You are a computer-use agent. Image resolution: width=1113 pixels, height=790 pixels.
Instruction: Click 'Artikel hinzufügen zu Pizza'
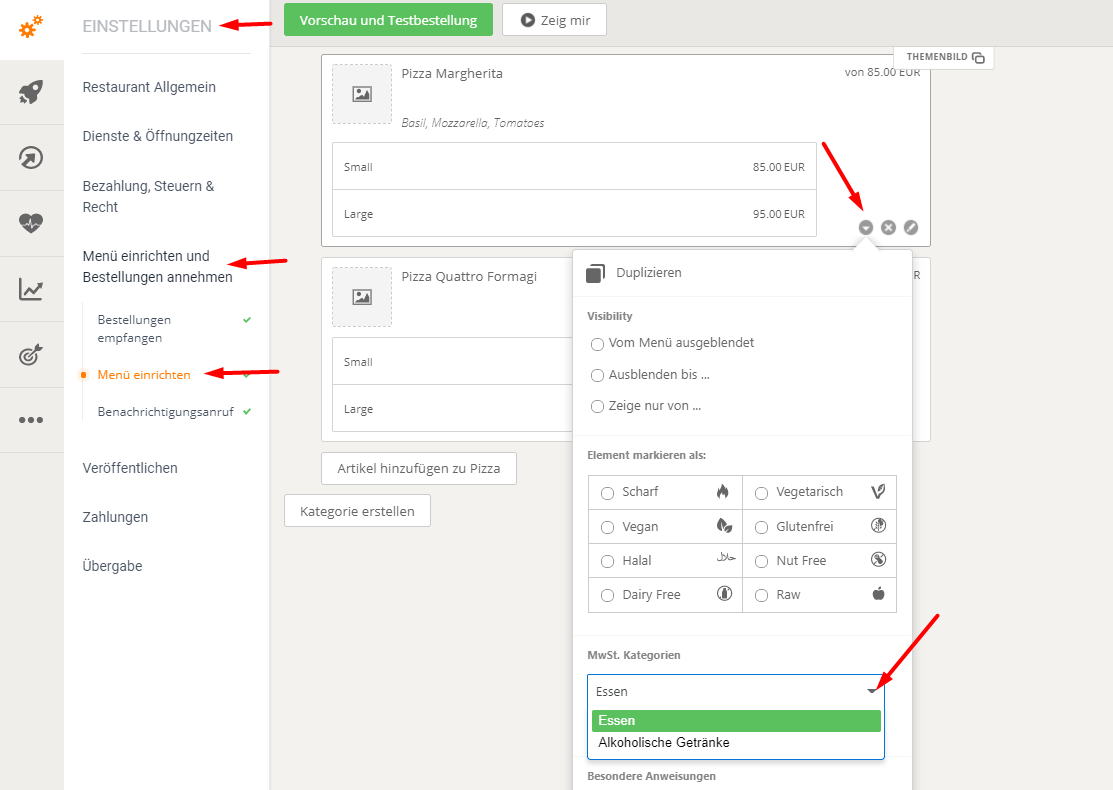pos(418,468)
